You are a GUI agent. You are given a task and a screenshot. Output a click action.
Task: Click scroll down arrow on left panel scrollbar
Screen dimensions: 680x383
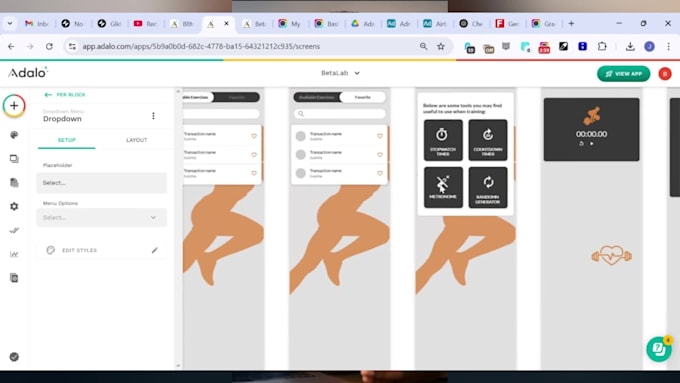(x=178, y=366)
